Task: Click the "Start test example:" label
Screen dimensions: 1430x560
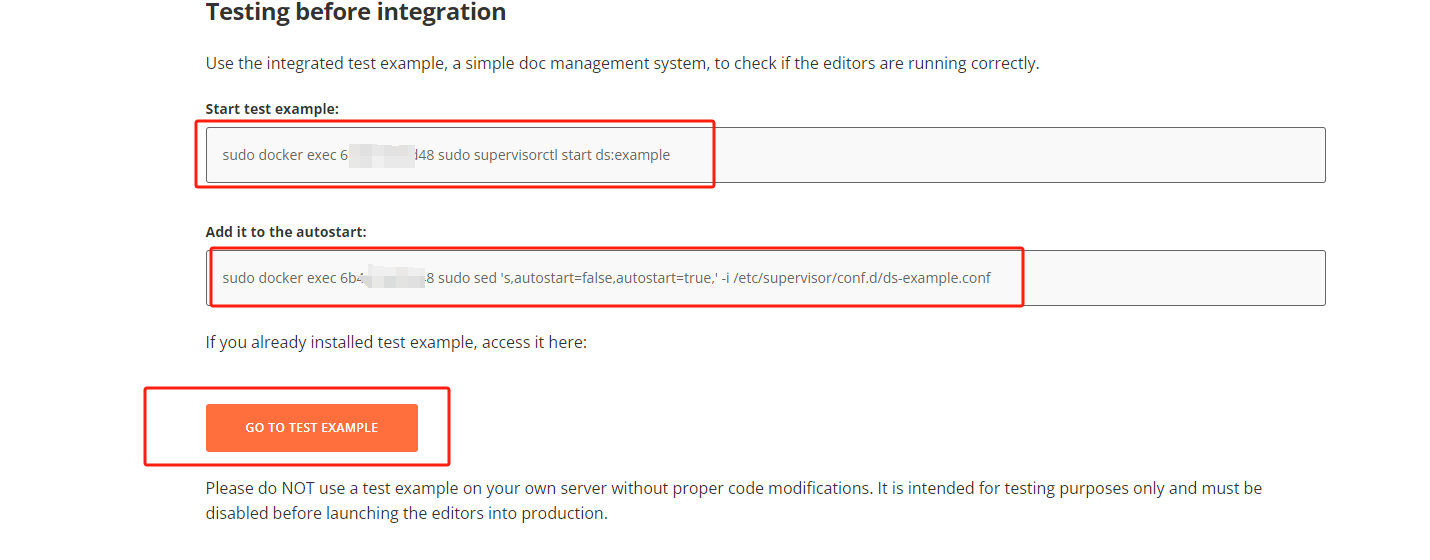Action: click(272, 109)
